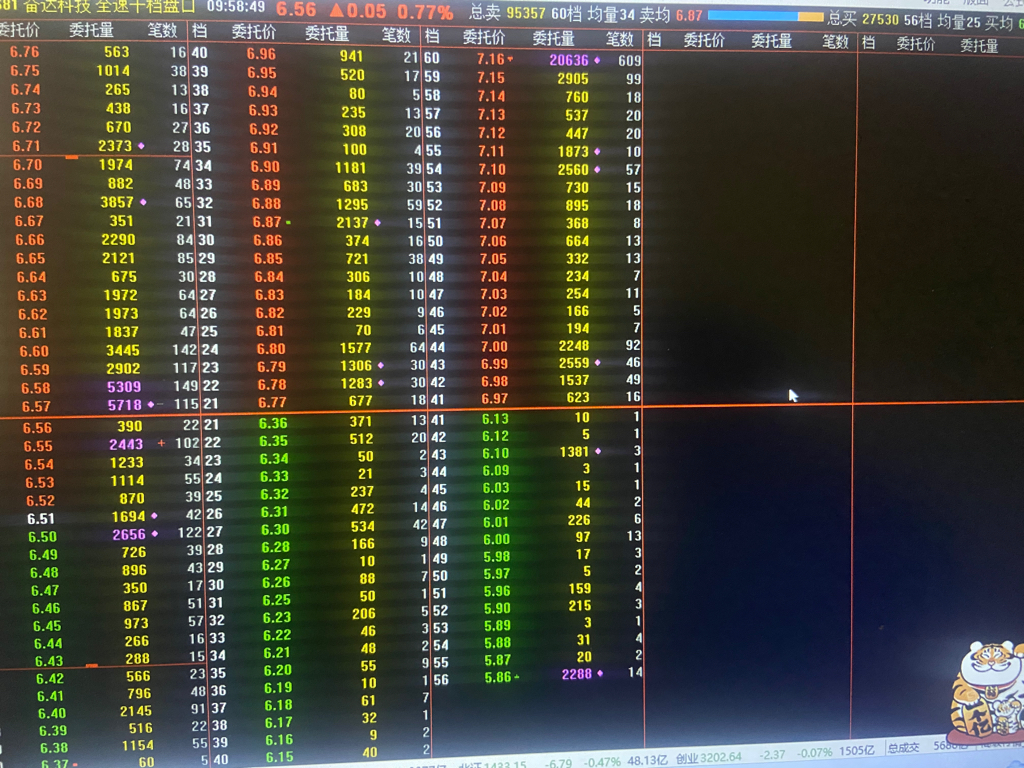Select the sell price 6.76
The width and height of the screenshot is (1024, 768).
tap(24, 52)
